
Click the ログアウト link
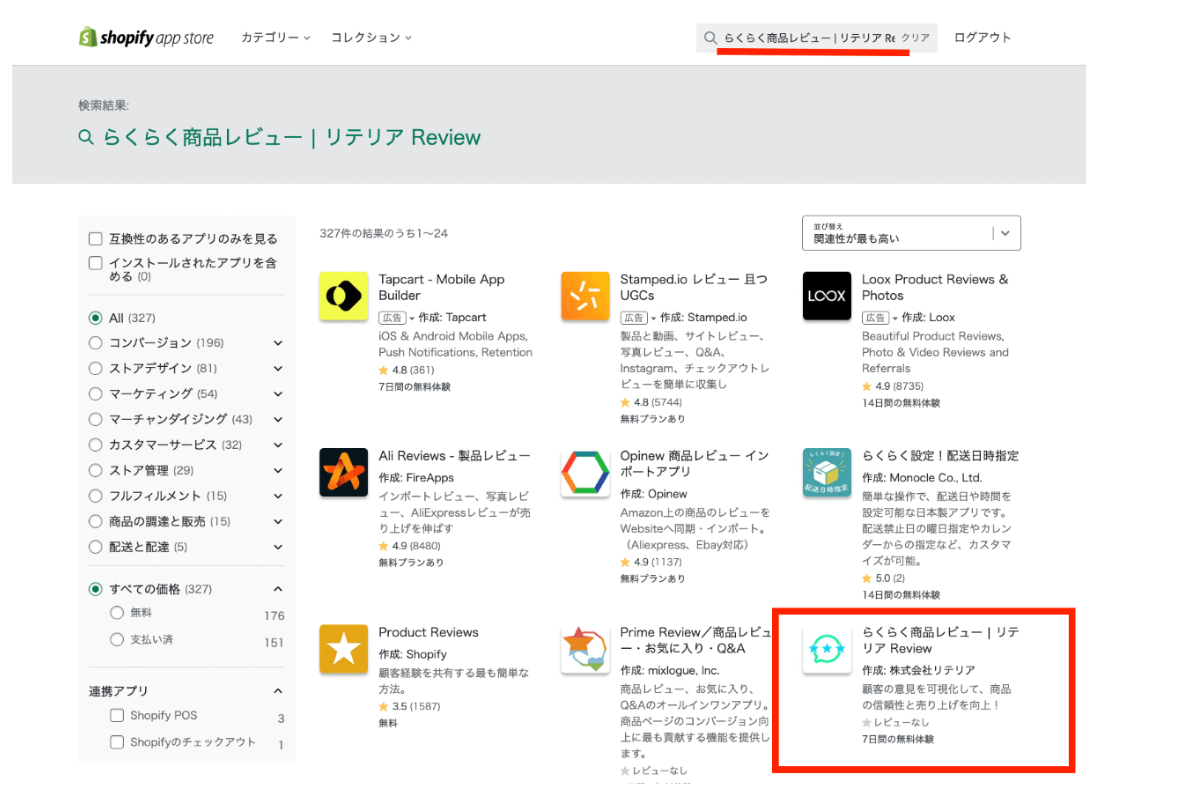coord(982,37)
